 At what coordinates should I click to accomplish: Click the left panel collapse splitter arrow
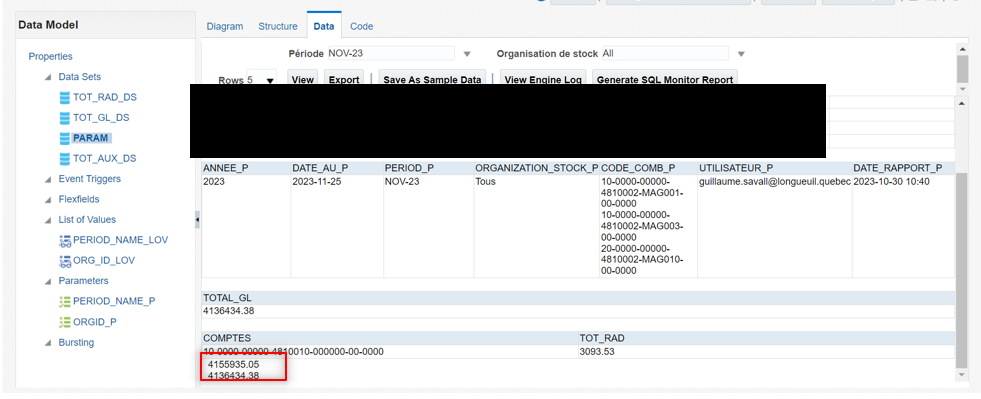[x=198, y=220]
